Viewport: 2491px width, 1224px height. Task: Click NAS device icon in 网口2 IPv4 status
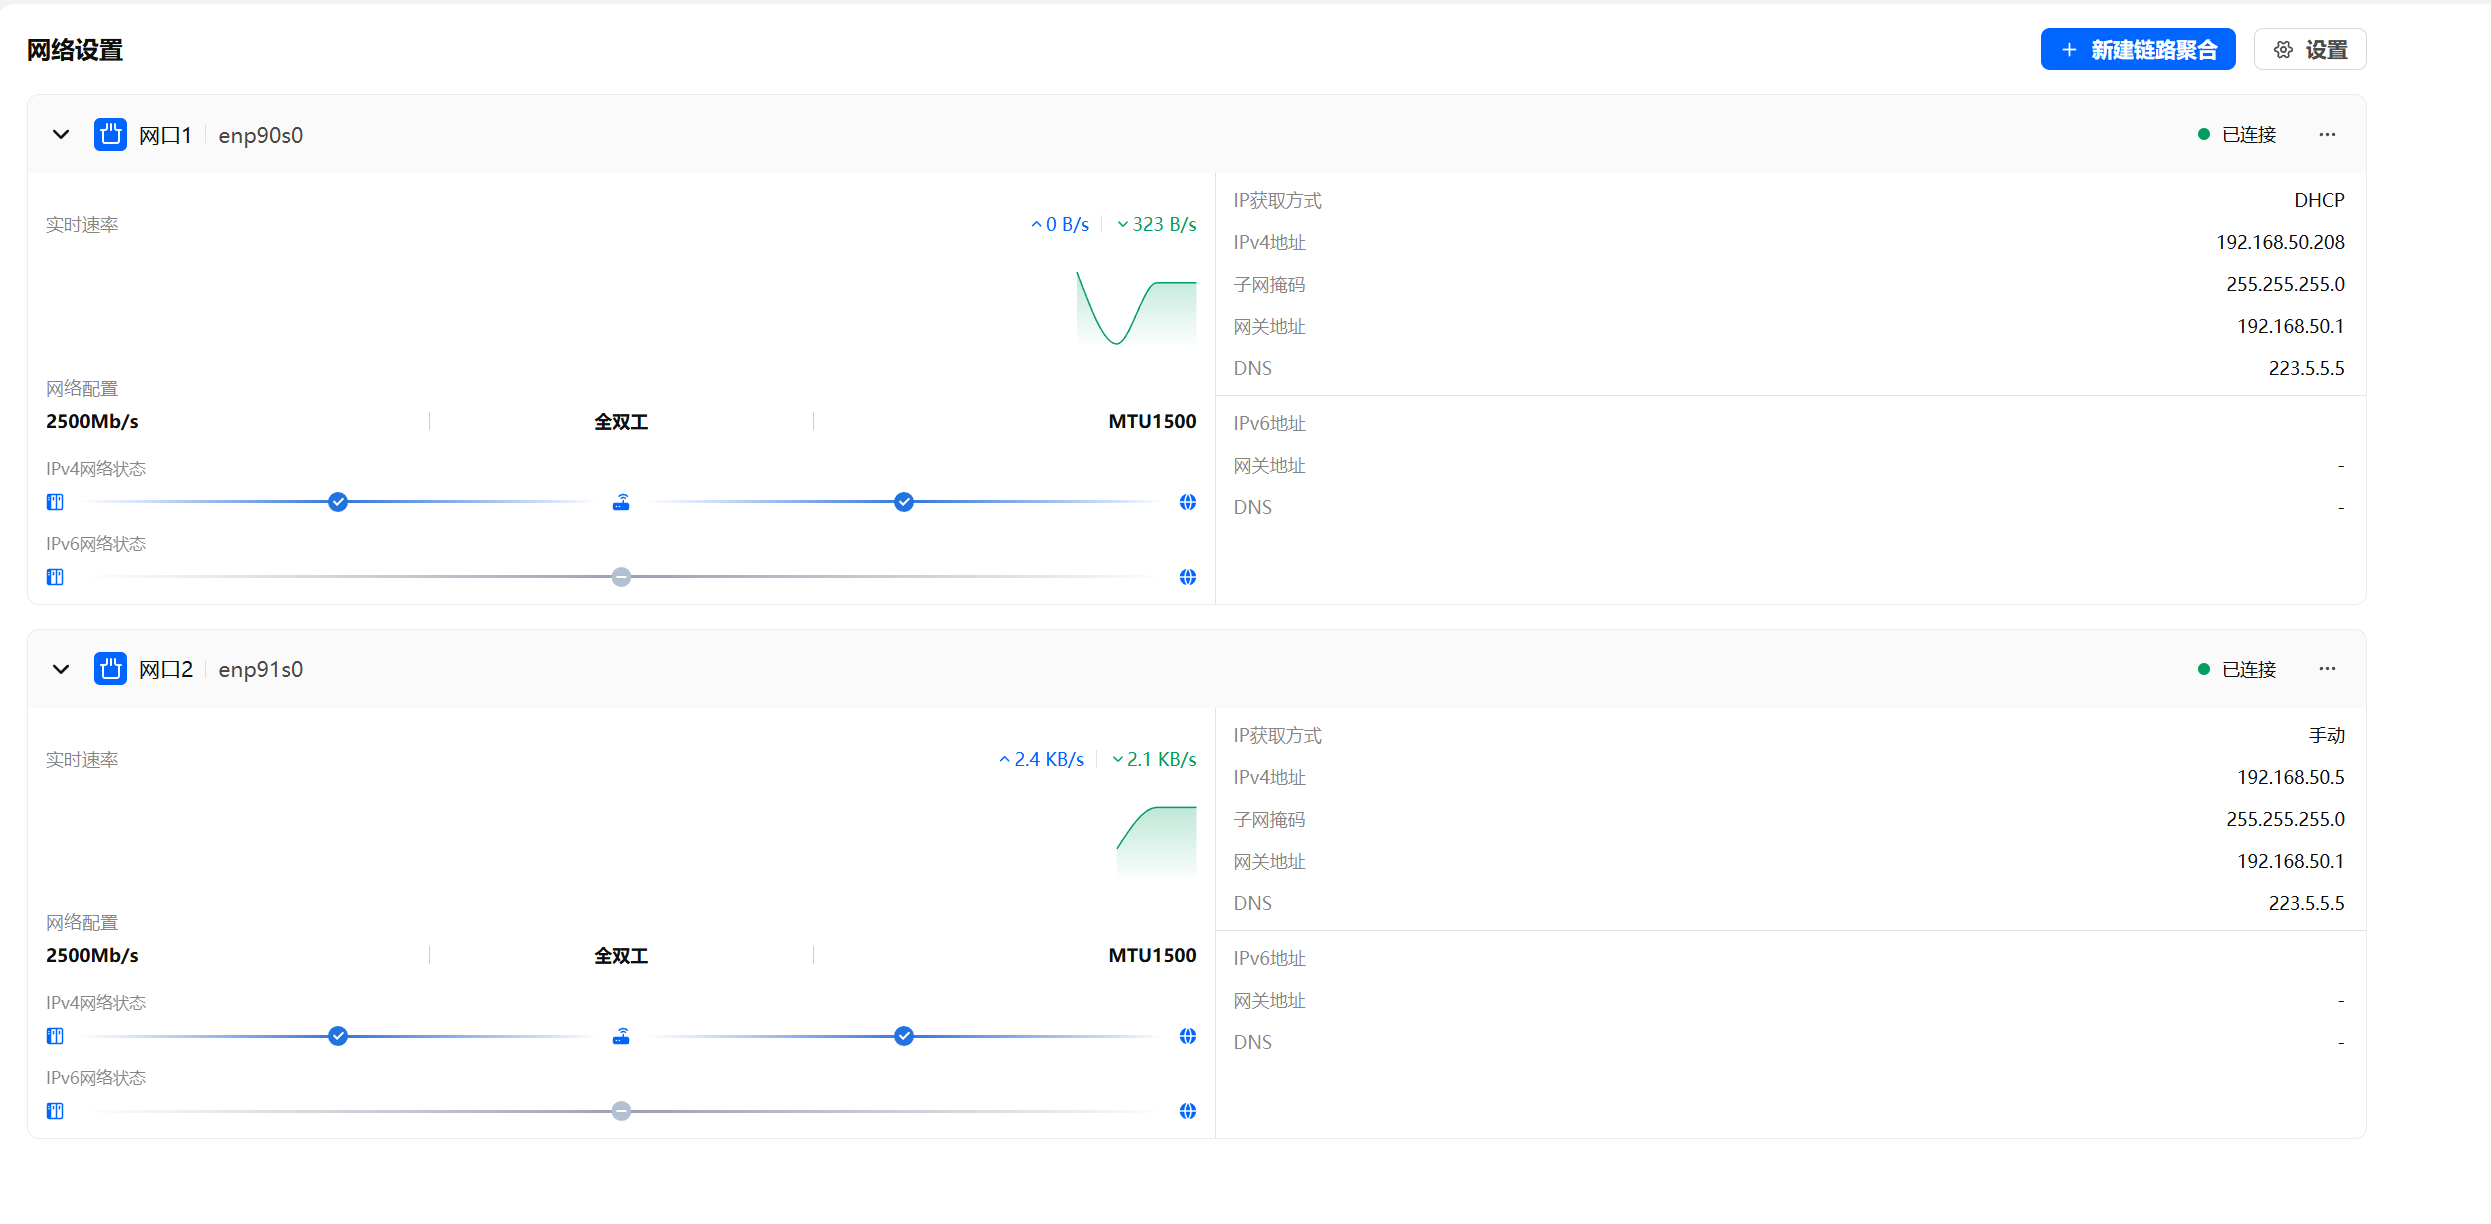(55, 1036)
